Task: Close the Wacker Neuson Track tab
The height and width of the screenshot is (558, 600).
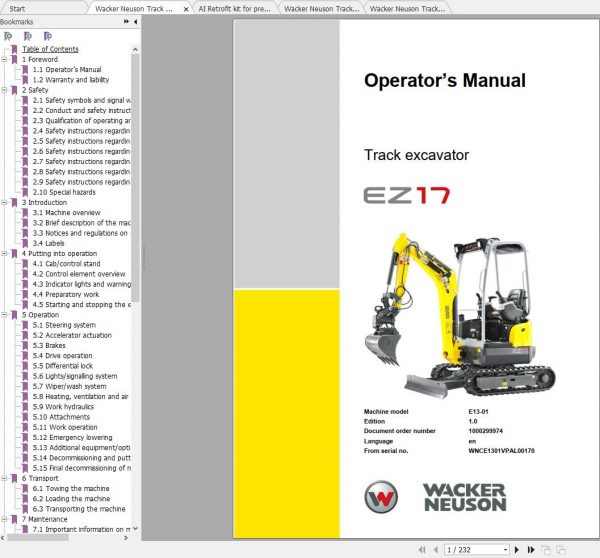Action: [x=186, y=9]
